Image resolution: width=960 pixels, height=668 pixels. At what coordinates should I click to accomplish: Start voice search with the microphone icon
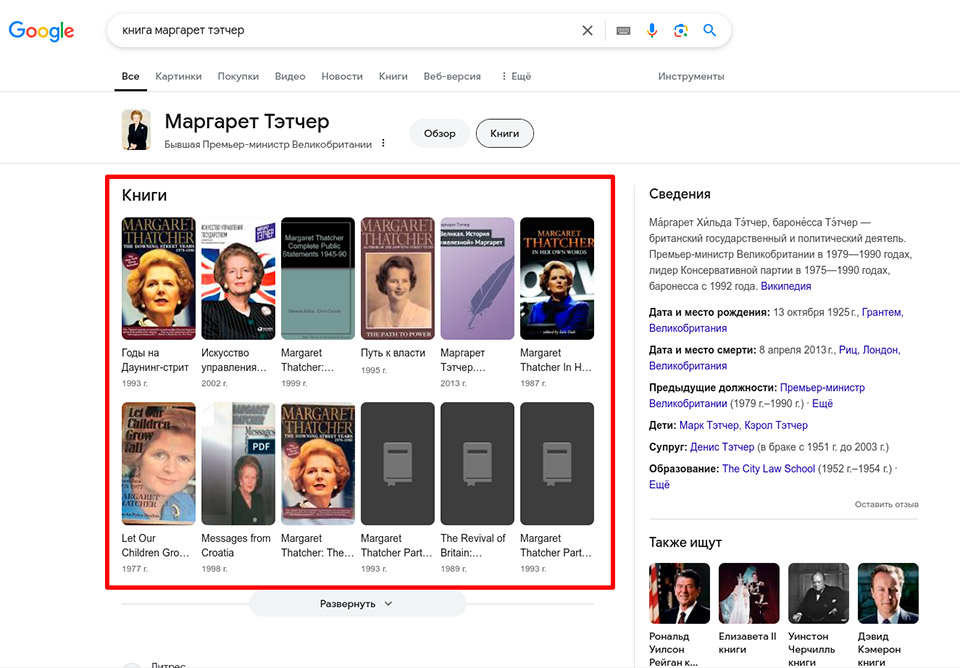(652, 30)
